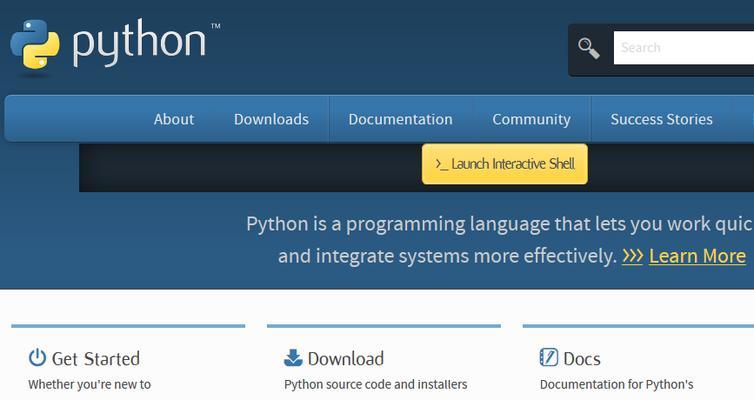Click the magnifying glass search icon
Screen dimensions: 754x400
[589, 48]
